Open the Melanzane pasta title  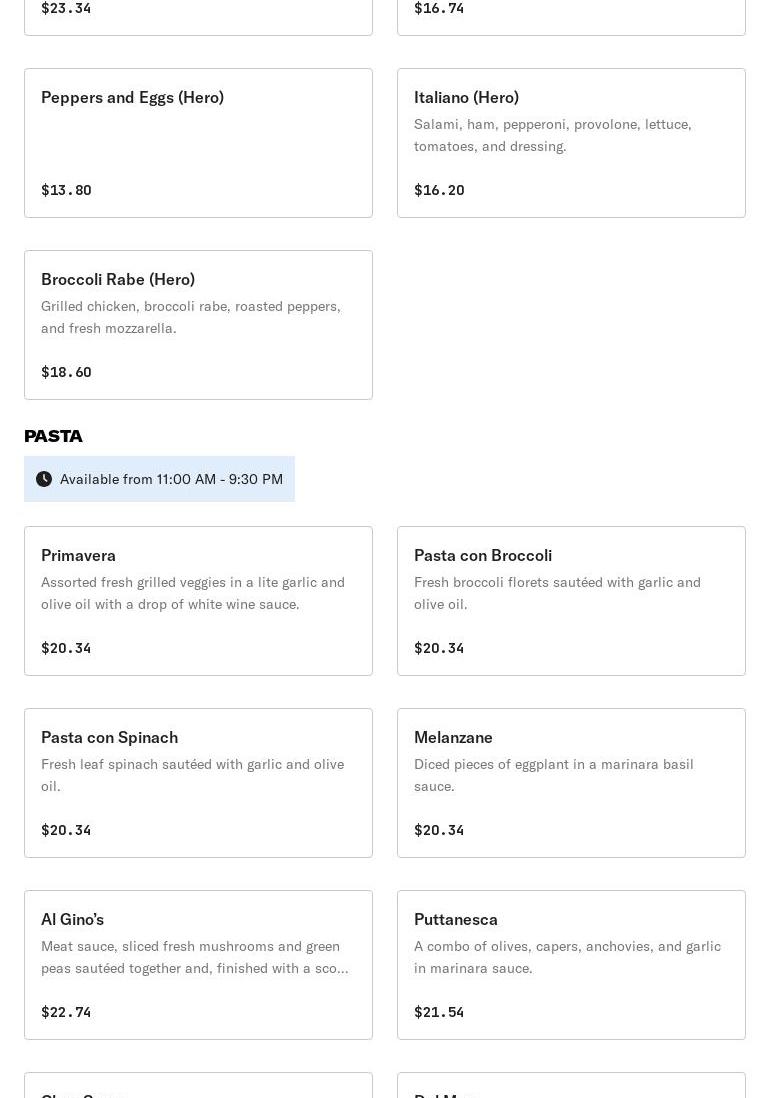click(453, 737)
